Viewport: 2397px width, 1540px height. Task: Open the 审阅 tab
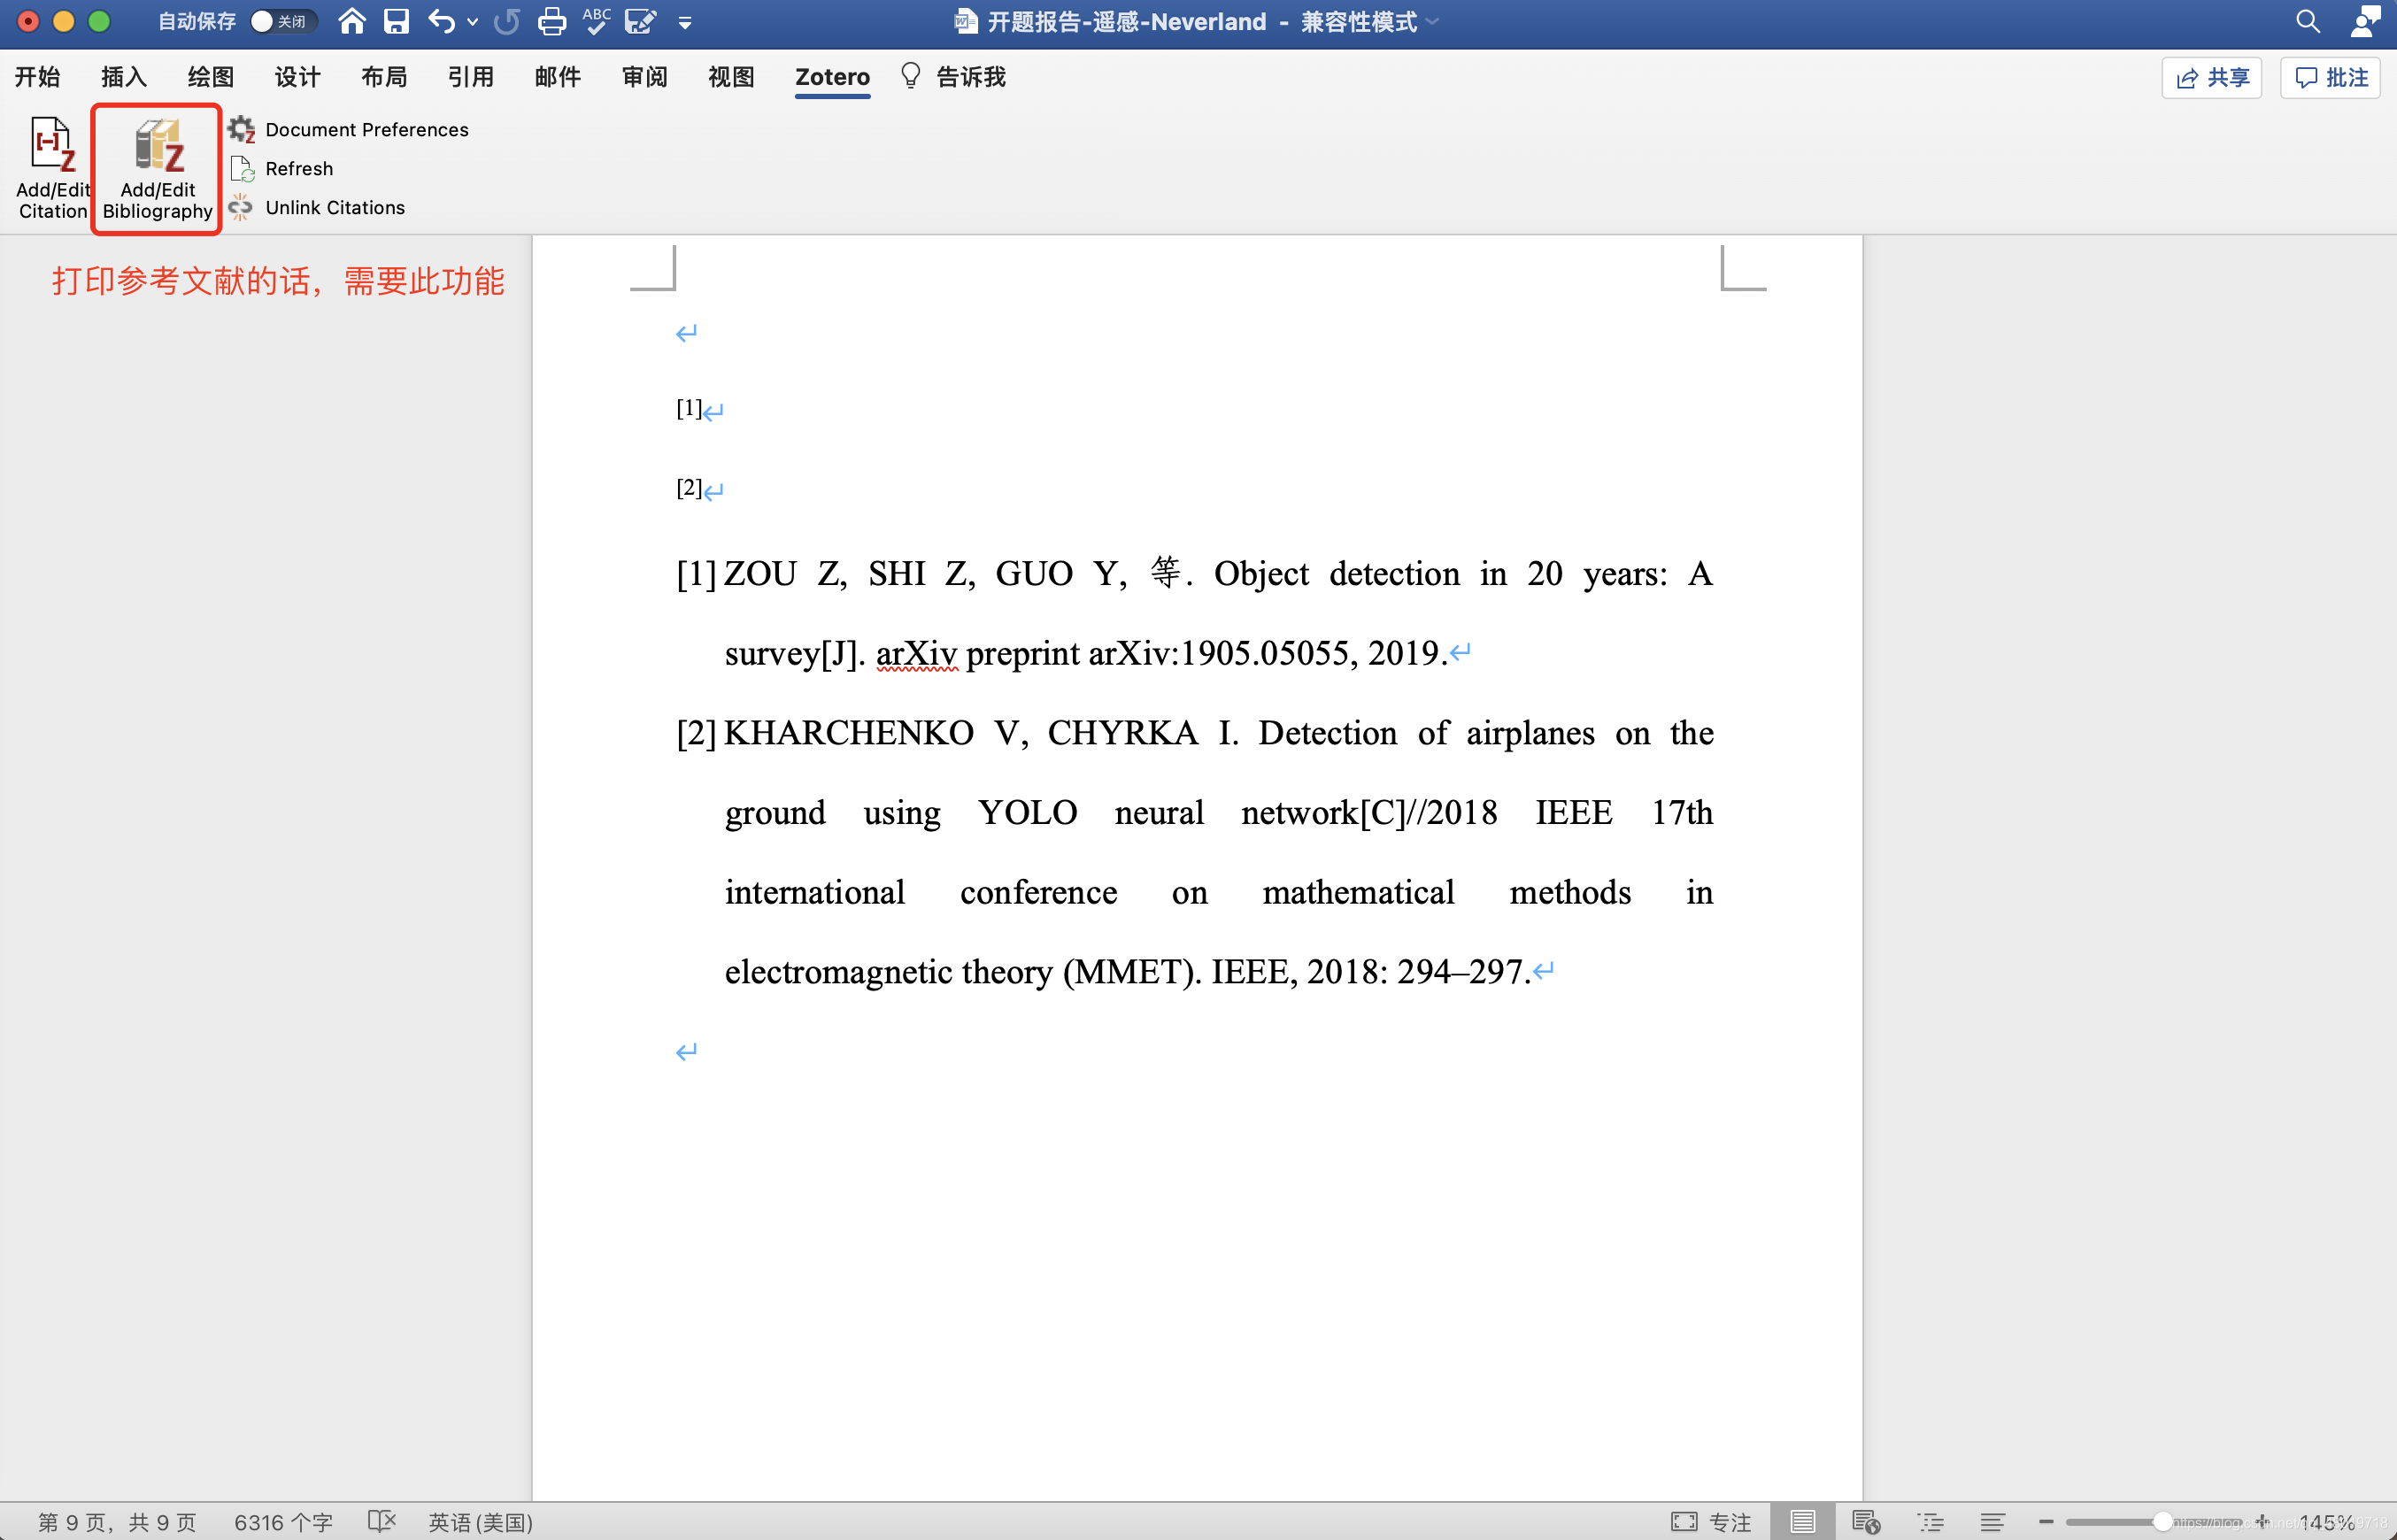tap(644, 77)
